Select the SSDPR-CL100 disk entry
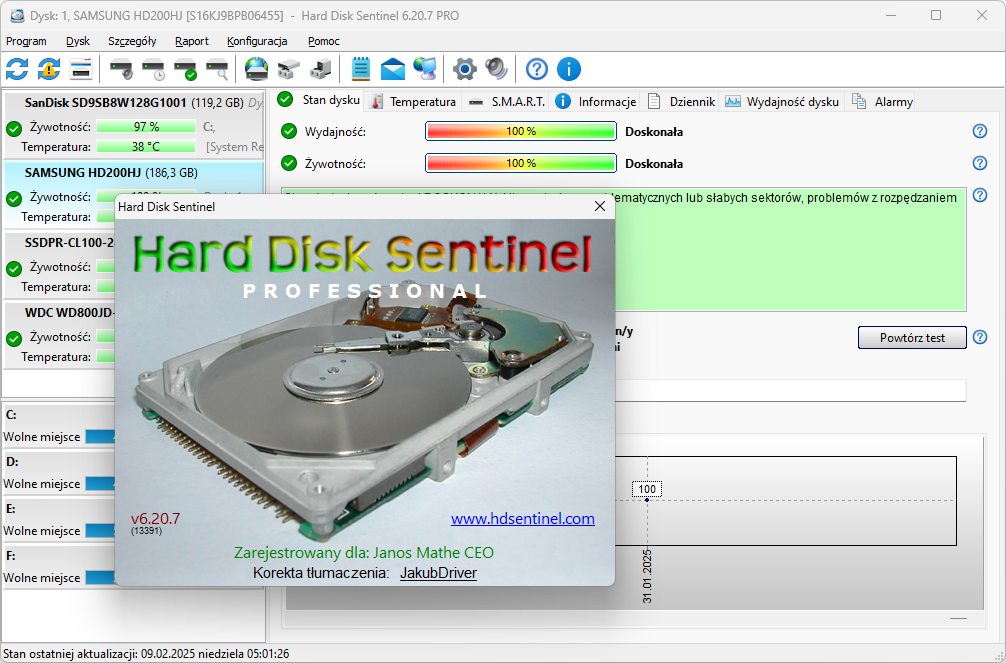This screenshot has width=1006, height=663. tap(60, 264)
